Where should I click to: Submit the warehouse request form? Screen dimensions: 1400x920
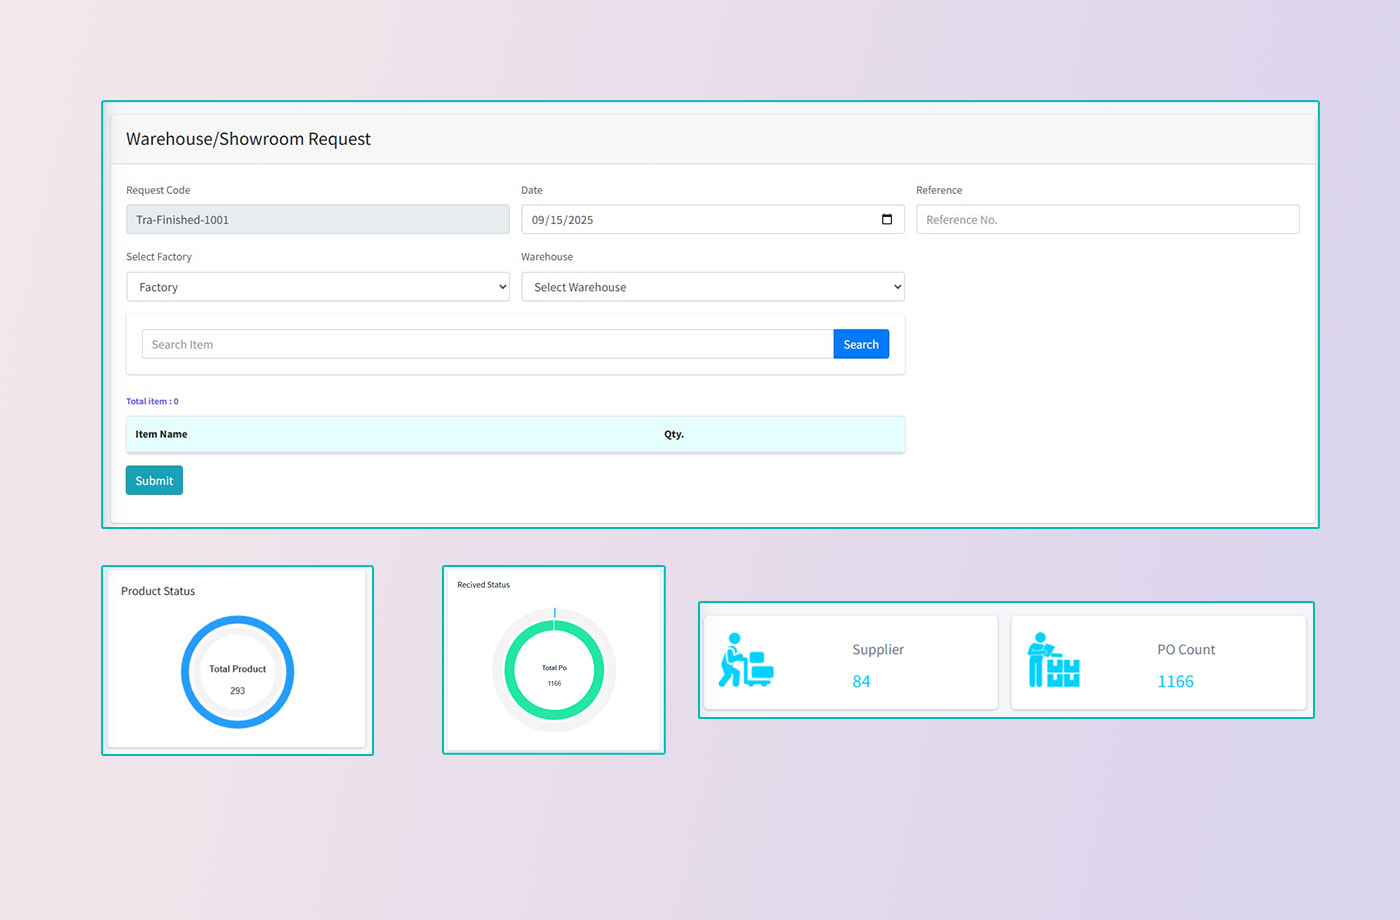(154, 481)
